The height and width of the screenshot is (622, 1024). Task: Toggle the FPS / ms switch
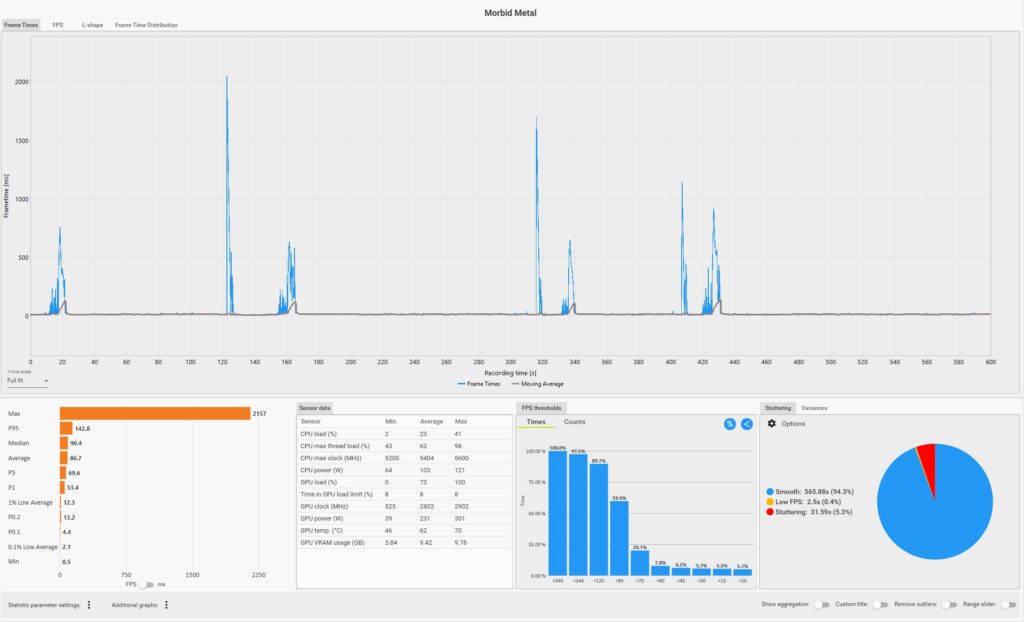click(x=147, y=584)
